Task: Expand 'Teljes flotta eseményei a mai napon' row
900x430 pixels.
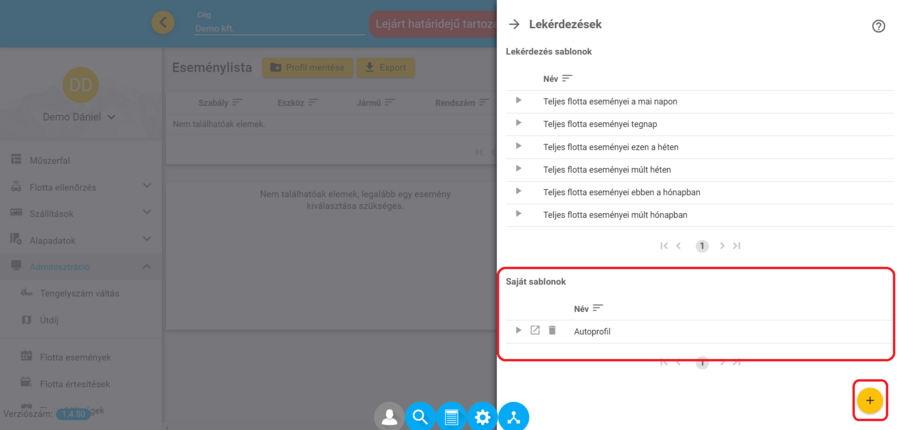Action: pyautogui.click(x=518, y=100)
